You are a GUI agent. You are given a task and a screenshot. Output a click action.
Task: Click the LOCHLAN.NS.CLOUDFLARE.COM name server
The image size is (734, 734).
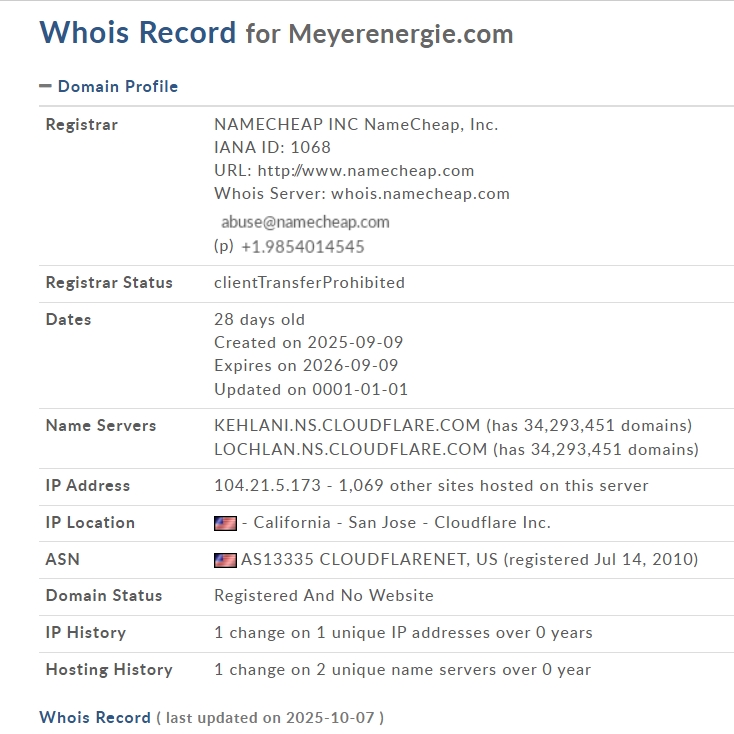click(350, 450)
